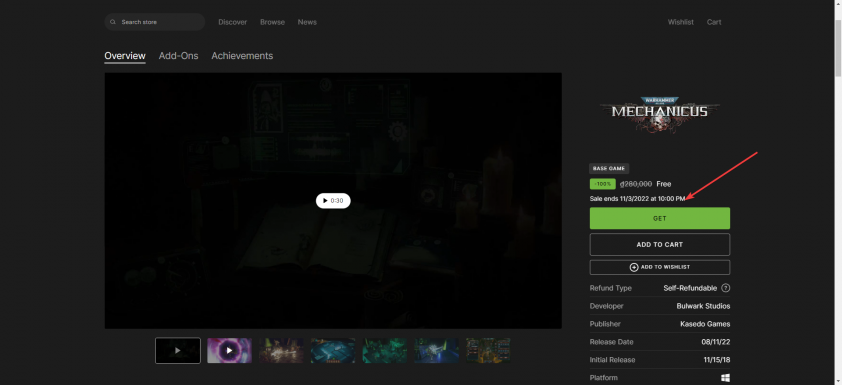Image resolution: width=842 pixels, height=385 pixels.
Task: Click the search magnifier icon
Action: pos(113,22)
